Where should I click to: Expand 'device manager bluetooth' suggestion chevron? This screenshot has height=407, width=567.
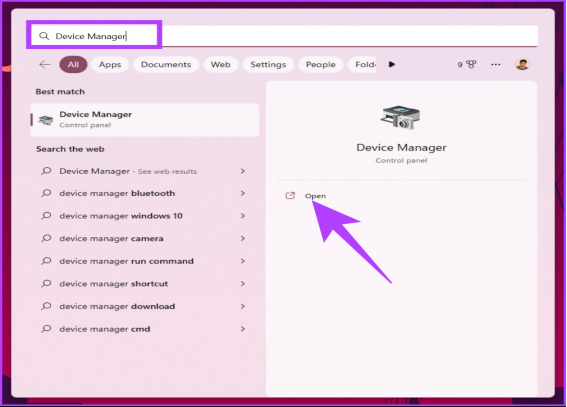click(243, 193)
